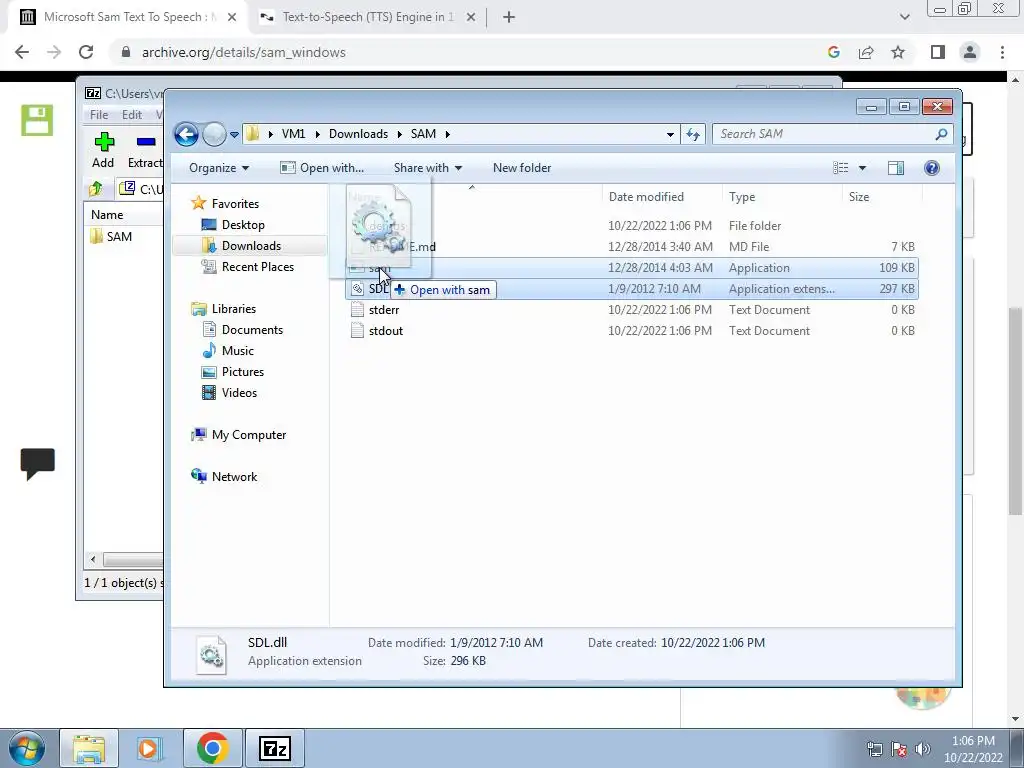The image size is (1024, 768).
Task: Open the Chrome three-dot menu
Action: pyautogui.click(x=1002, y=52)
